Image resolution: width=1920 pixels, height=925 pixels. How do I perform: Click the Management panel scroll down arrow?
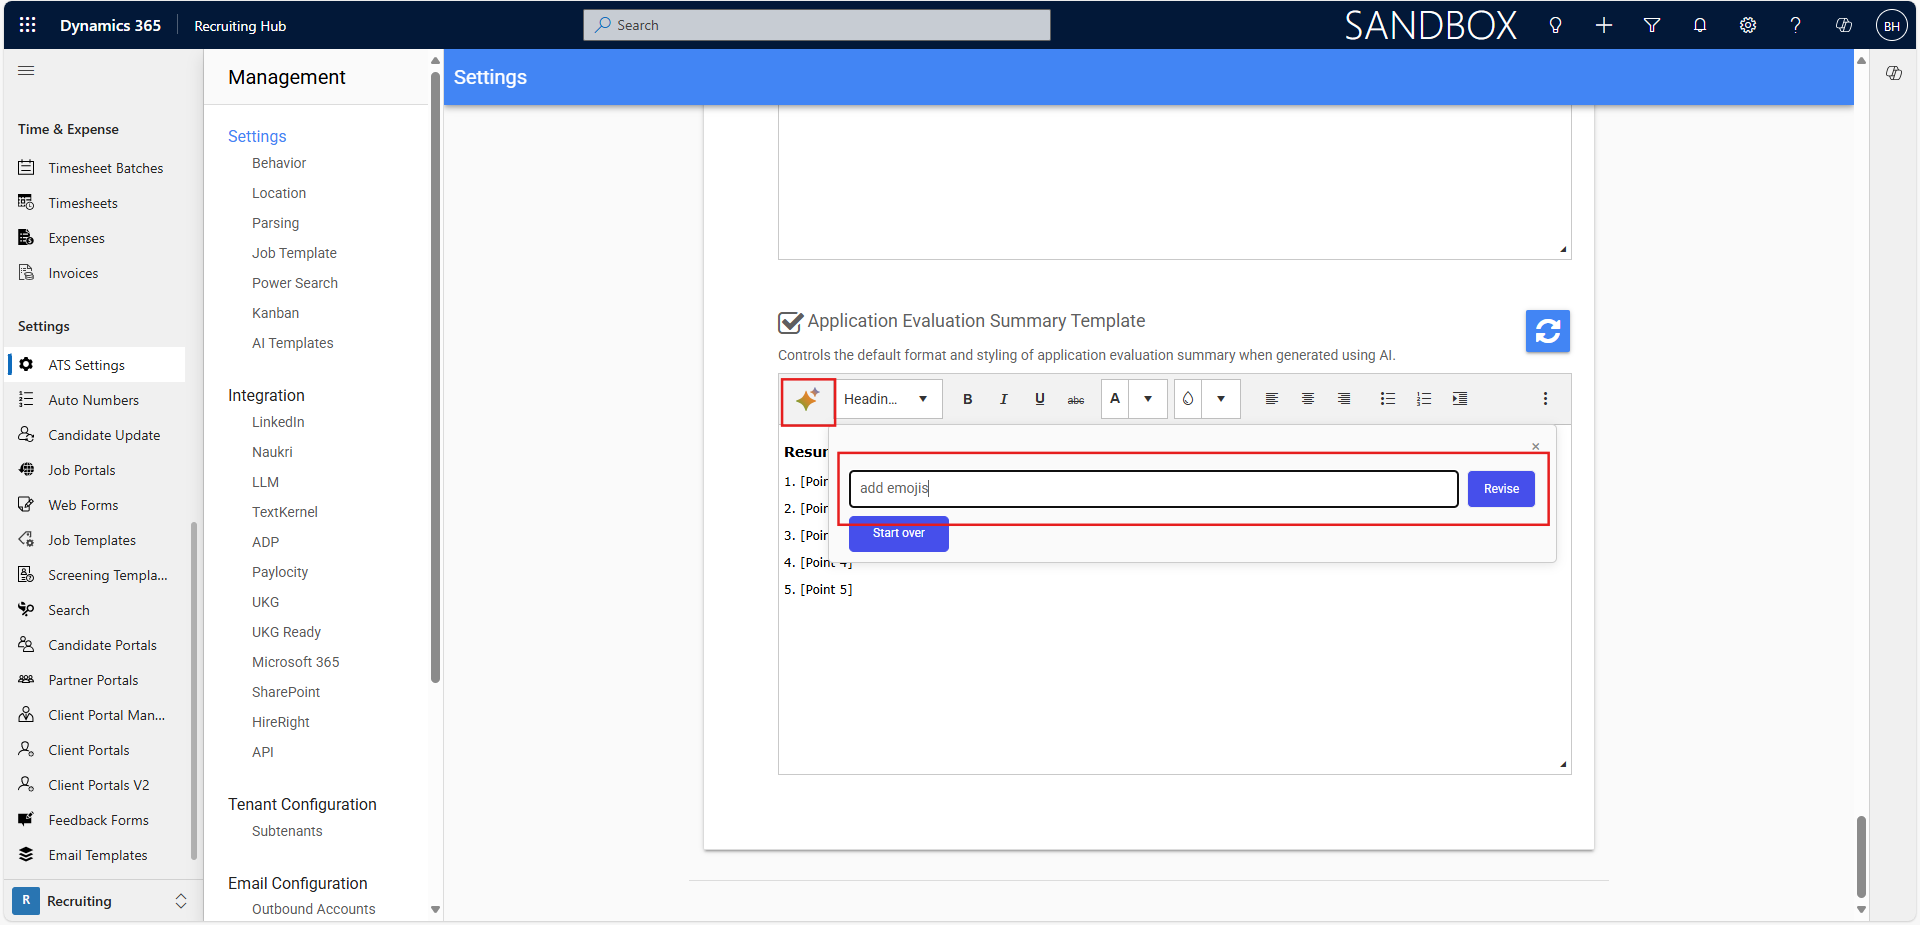[435, 910]
